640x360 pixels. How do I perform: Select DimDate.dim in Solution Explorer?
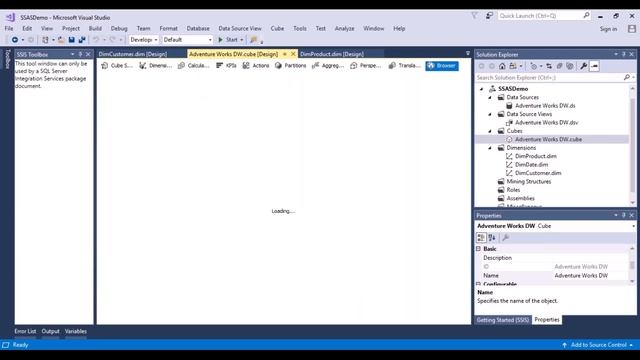click(x=531, y=164)
